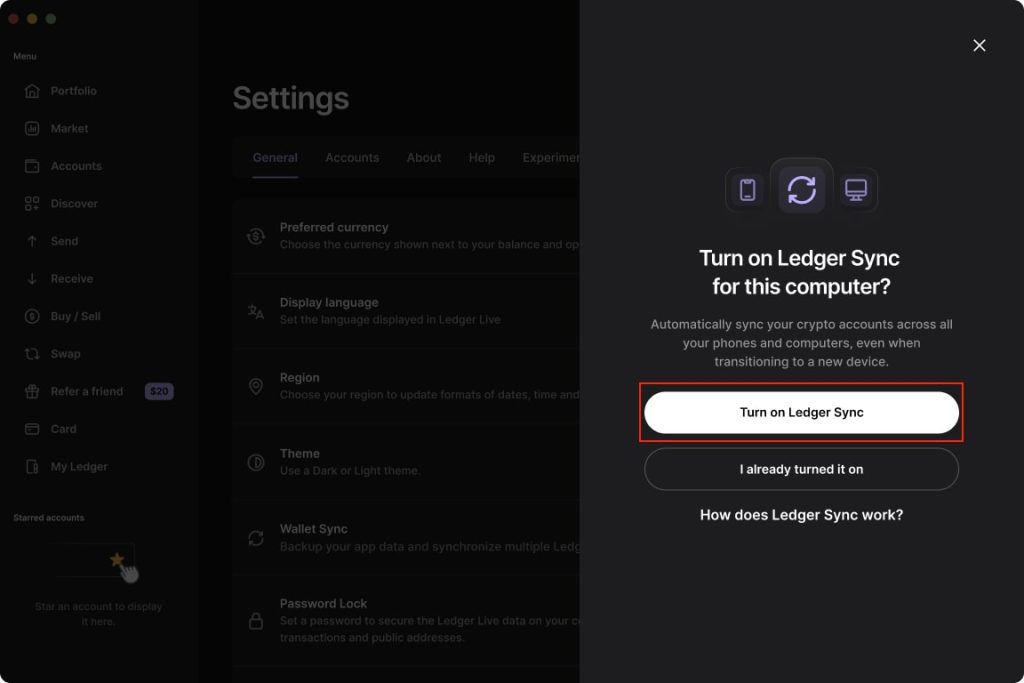
Task: Click the Card icon in sidebar
Action: pyautogui.click(x=32, y=429)
